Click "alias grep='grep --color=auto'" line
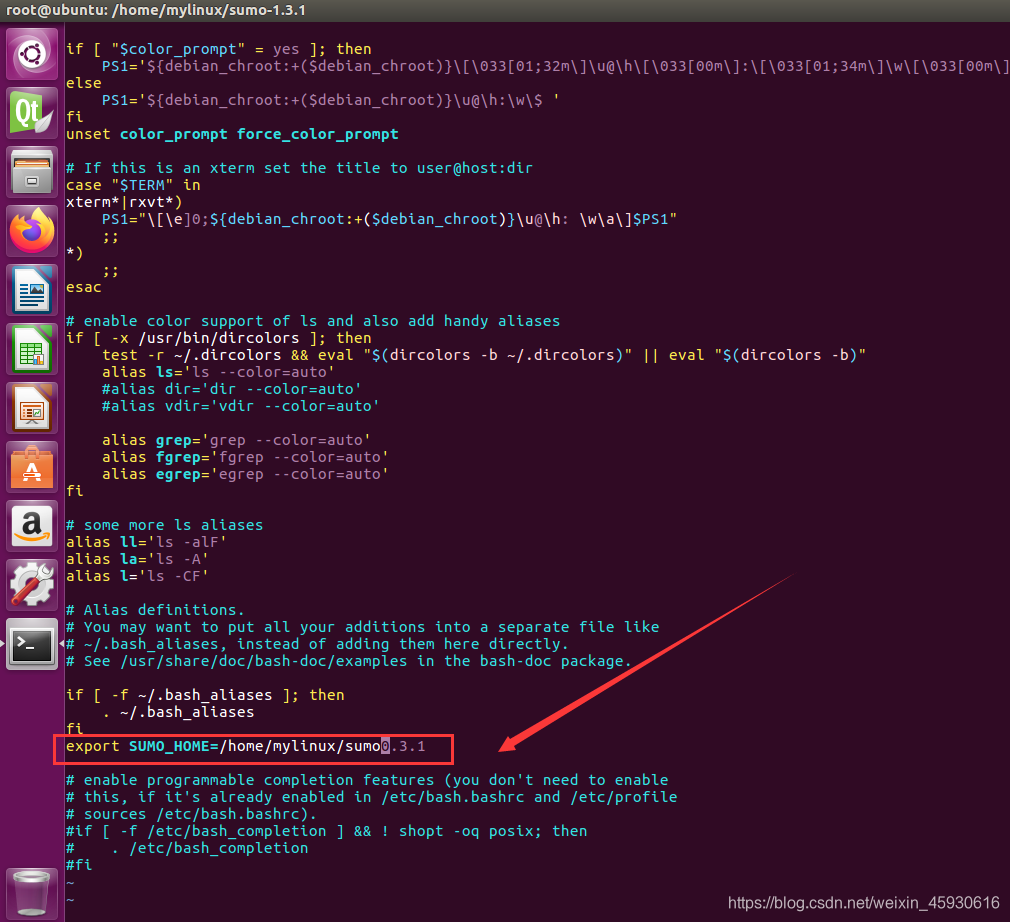Image resolution: width=1010 pixels, height=922 pixels. point(236,440)
